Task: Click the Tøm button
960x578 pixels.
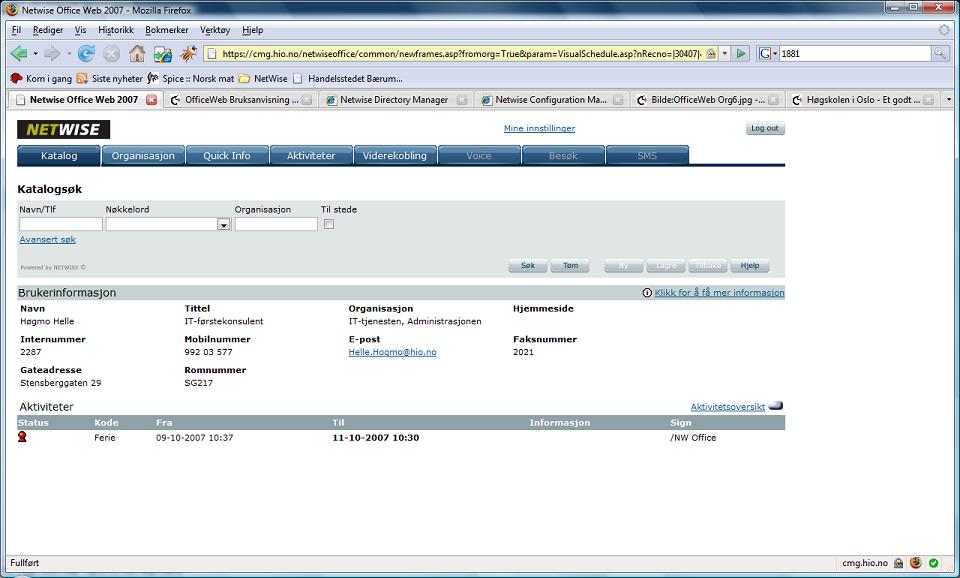Action: point(570,266)
